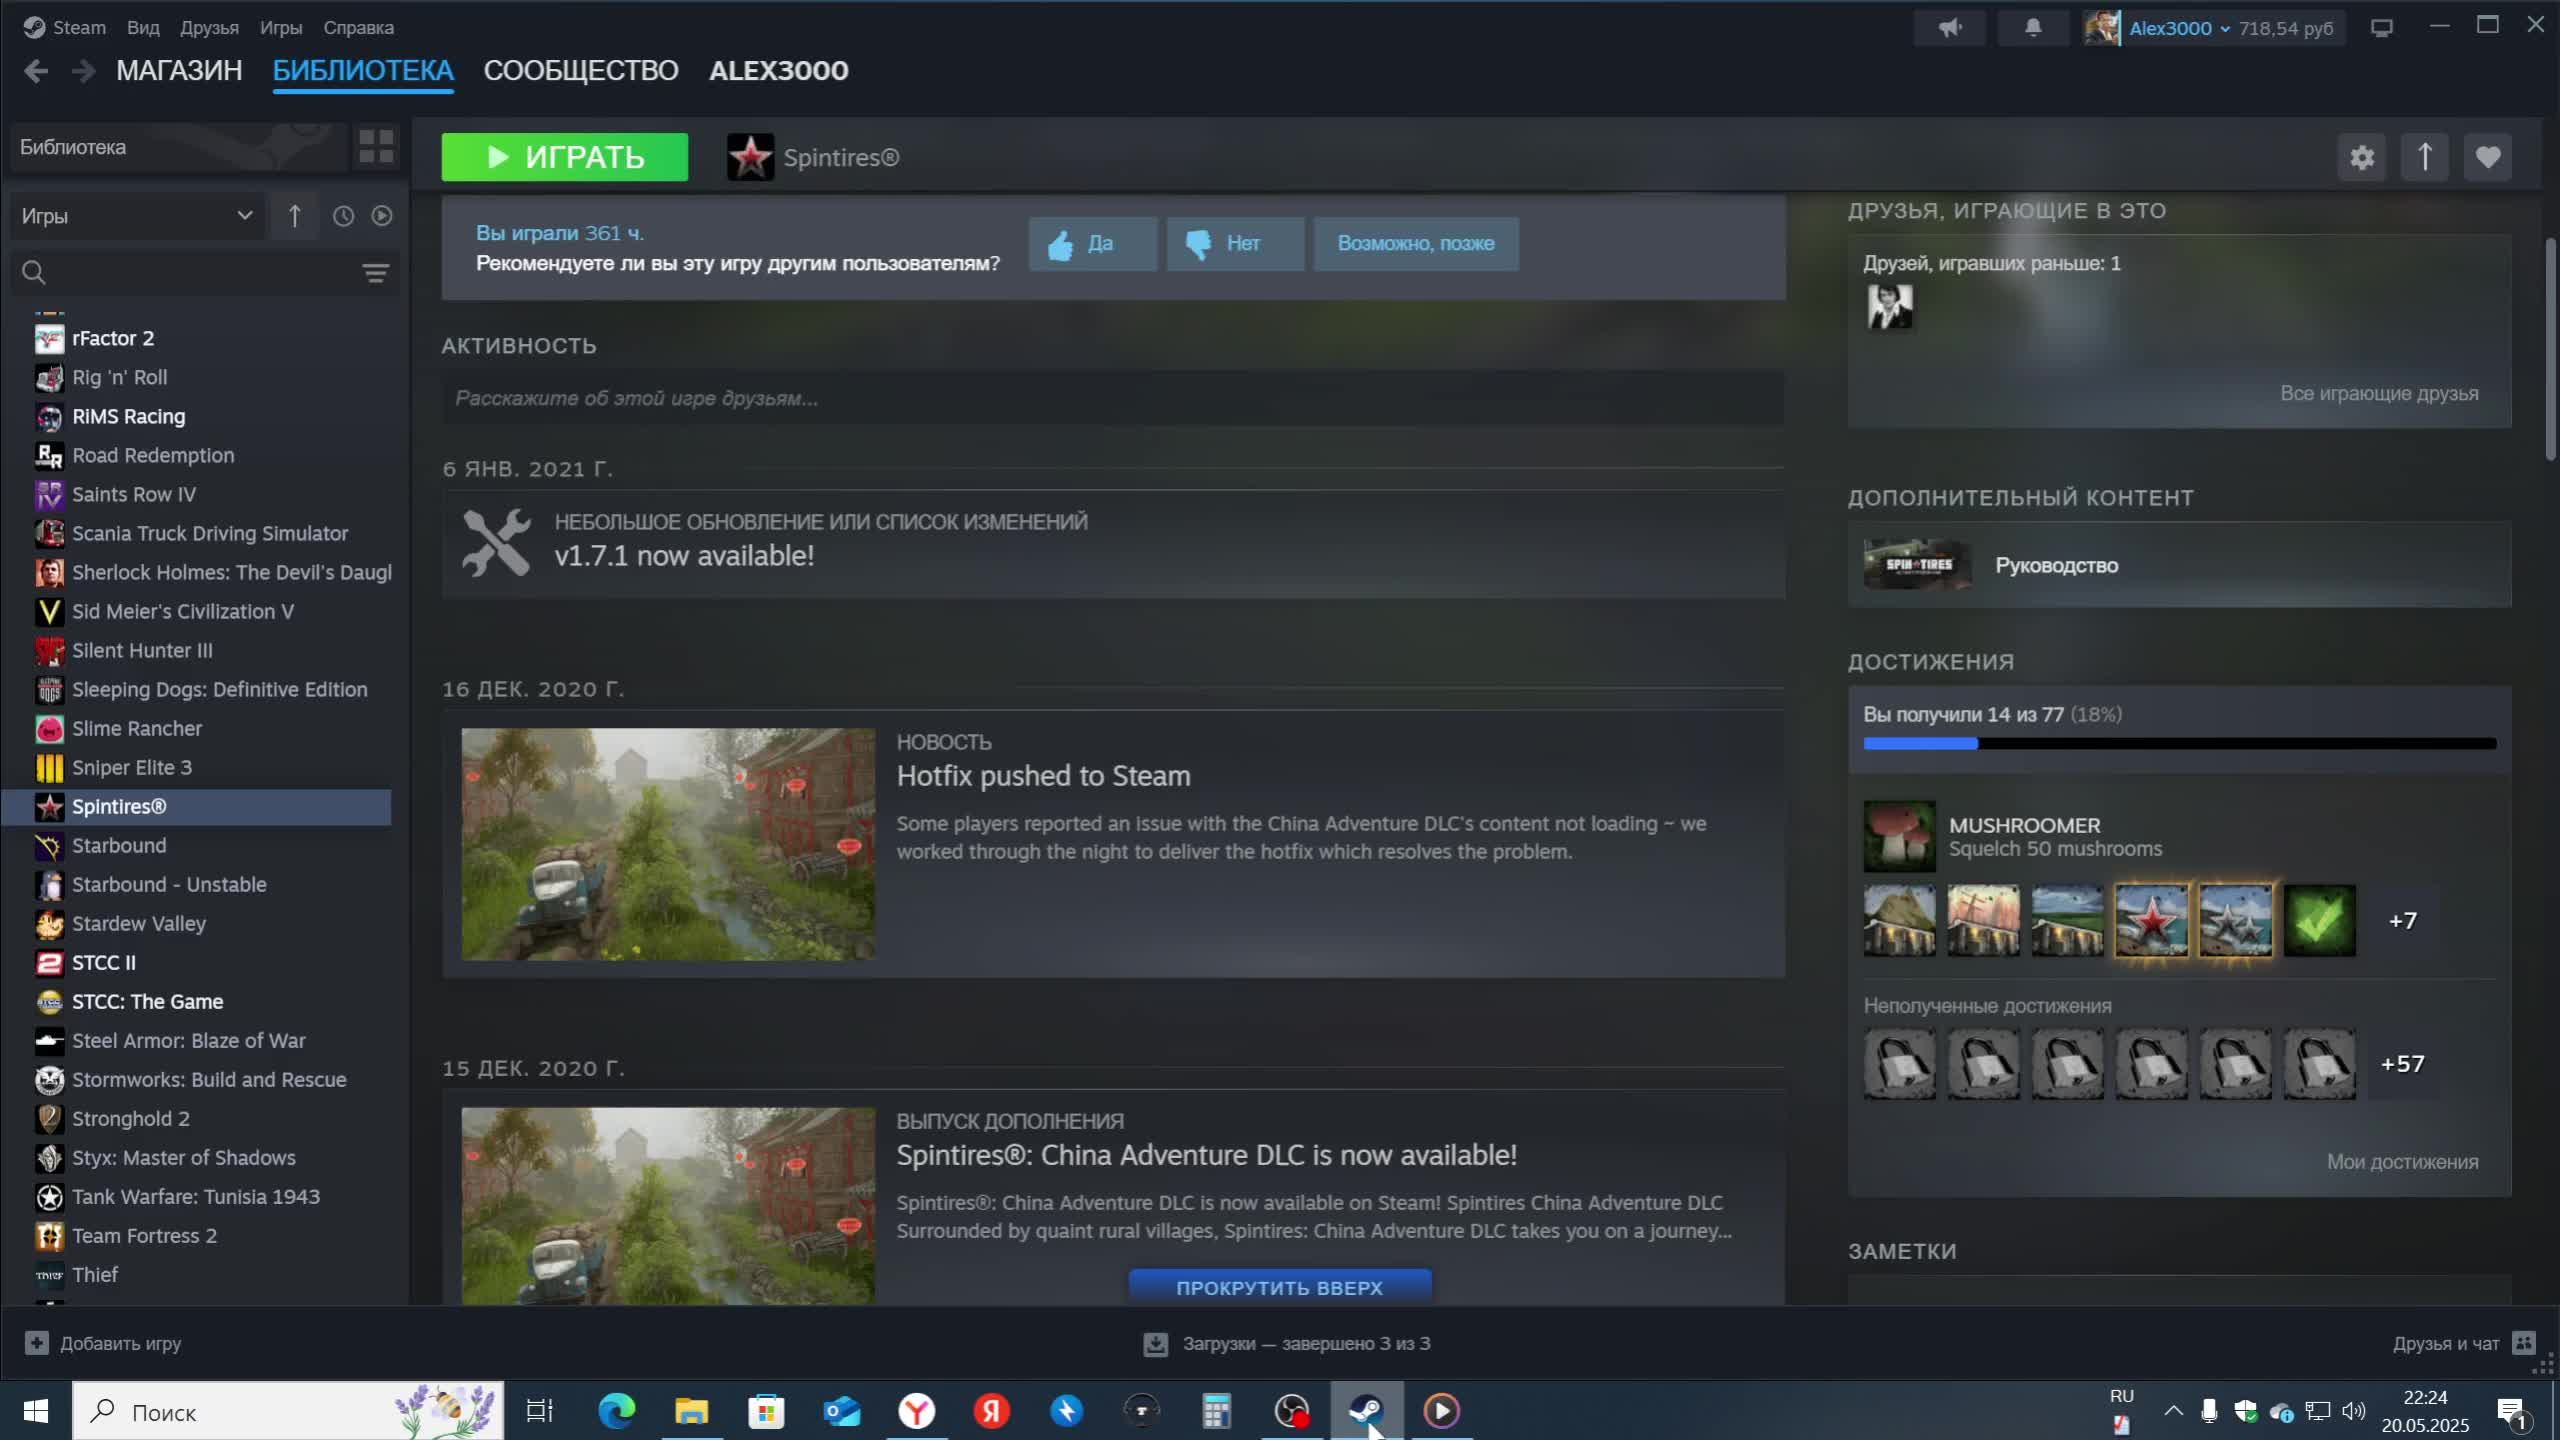2560x1440 pixels.
Task: Toggle ready-to-play filter icon
Action: (x=382, y=216)
